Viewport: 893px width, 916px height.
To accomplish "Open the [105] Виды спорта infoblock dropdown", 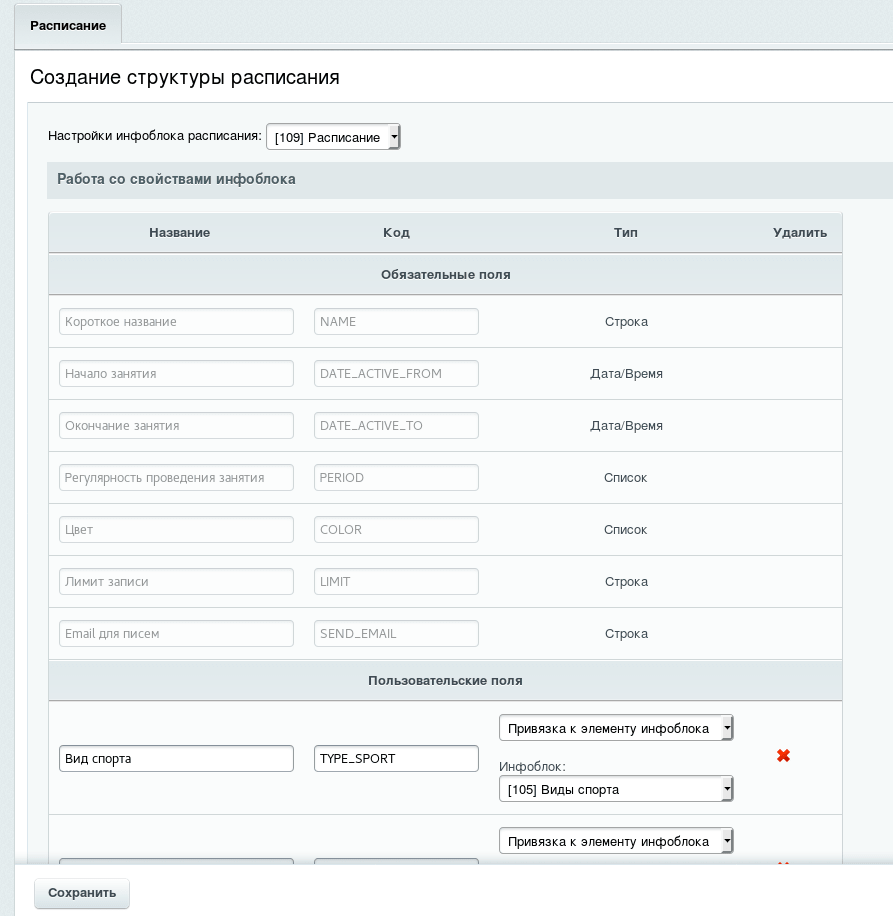I will click(616, 789).
